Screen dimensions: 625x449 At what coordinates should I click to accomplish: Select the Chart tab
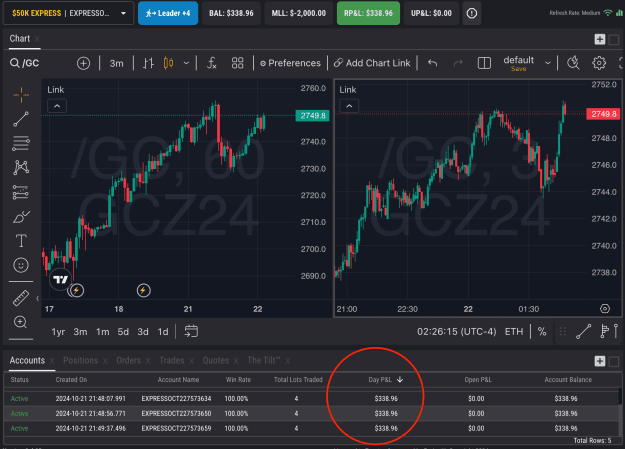20,39
